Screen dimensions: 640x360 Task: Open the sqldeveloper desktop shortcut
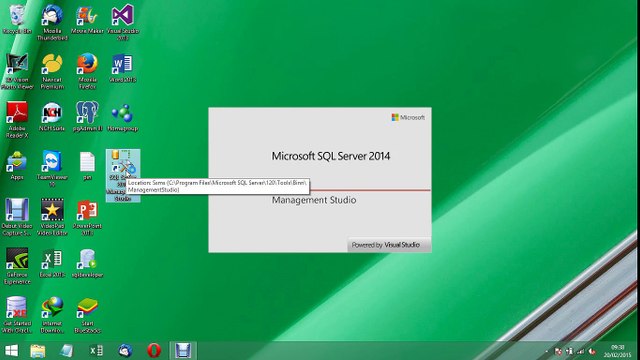point(87,263)
